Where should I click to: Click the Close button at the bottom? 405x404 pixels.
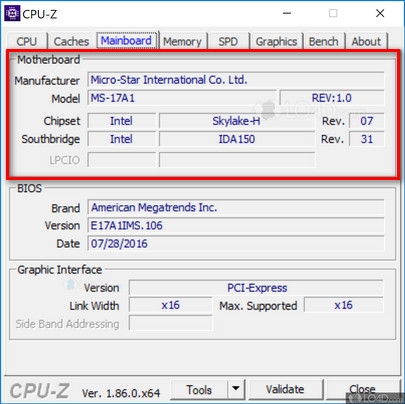(362, 389)
